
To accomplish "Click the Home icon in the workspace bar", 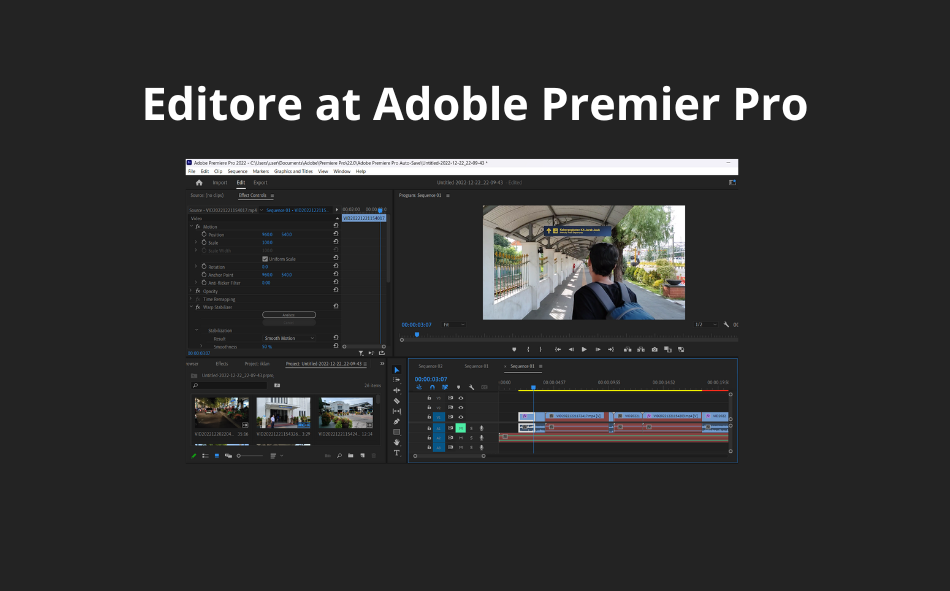I will (x=199, y=183).
